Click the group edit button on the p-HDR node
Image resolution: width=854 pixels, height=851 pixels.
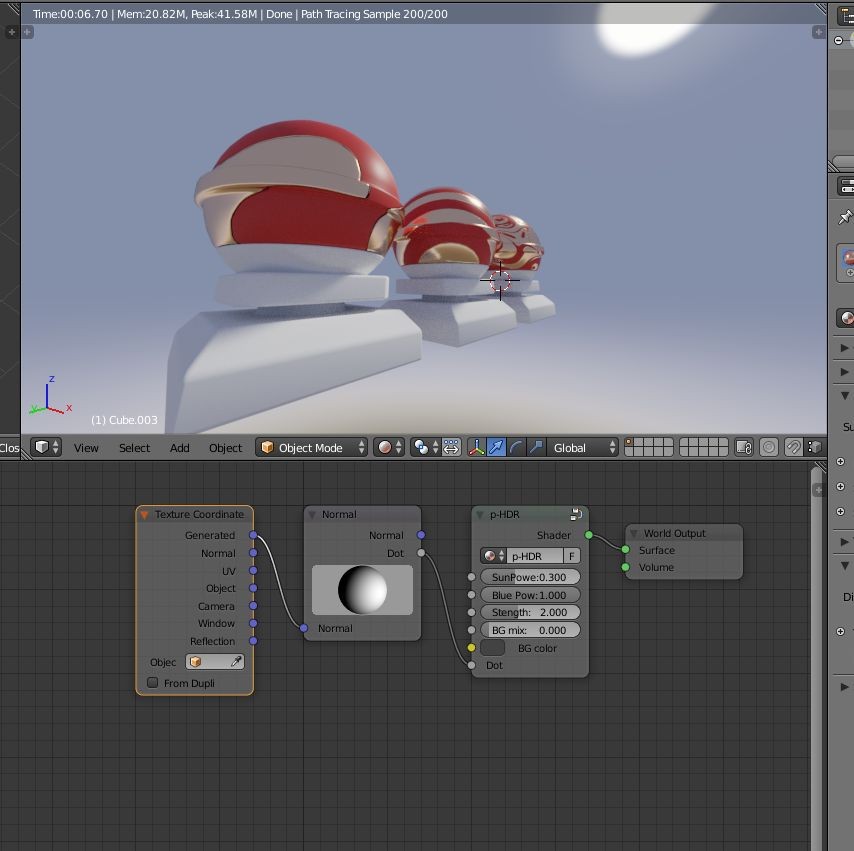(576, 513)
